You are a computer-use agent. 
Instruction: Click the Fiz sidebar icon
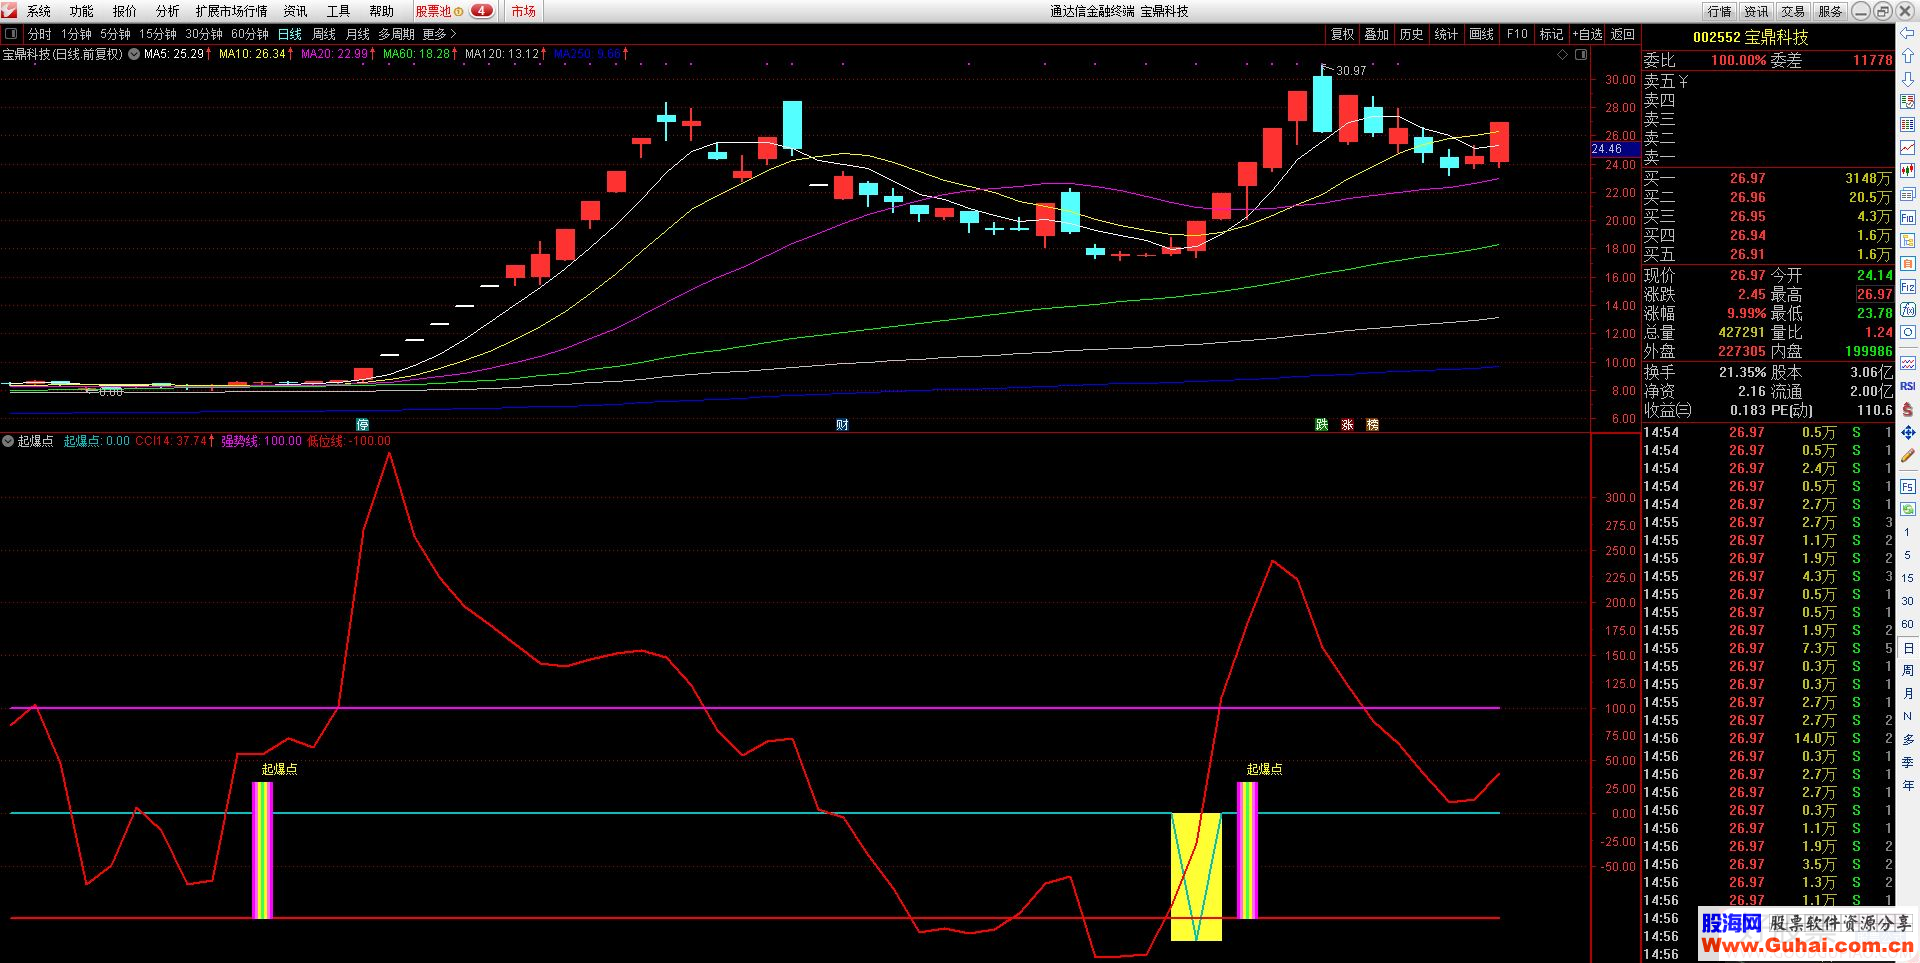1908,287
